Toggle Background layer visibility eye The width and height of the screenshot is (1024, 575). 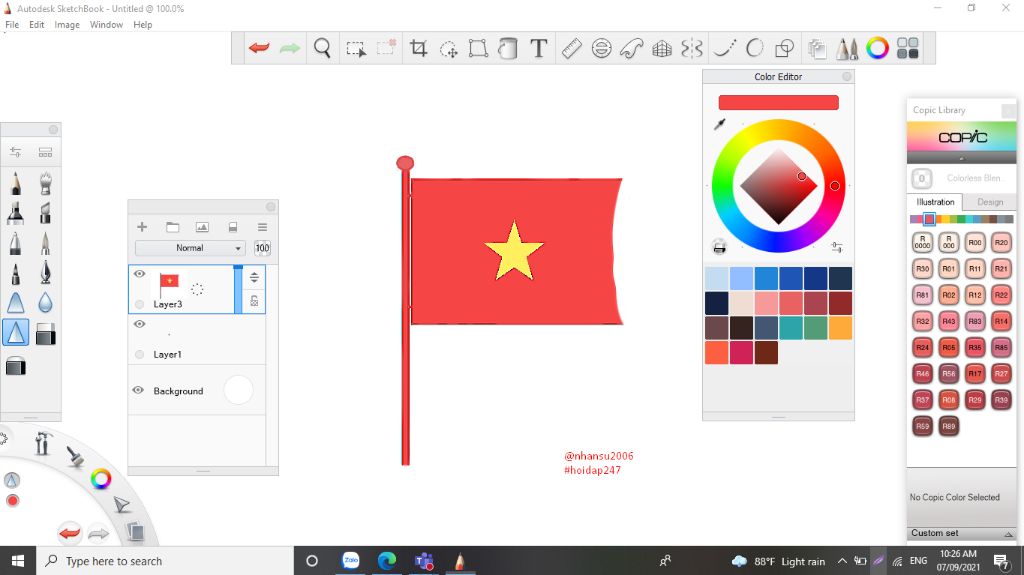(x=138, y=390)
